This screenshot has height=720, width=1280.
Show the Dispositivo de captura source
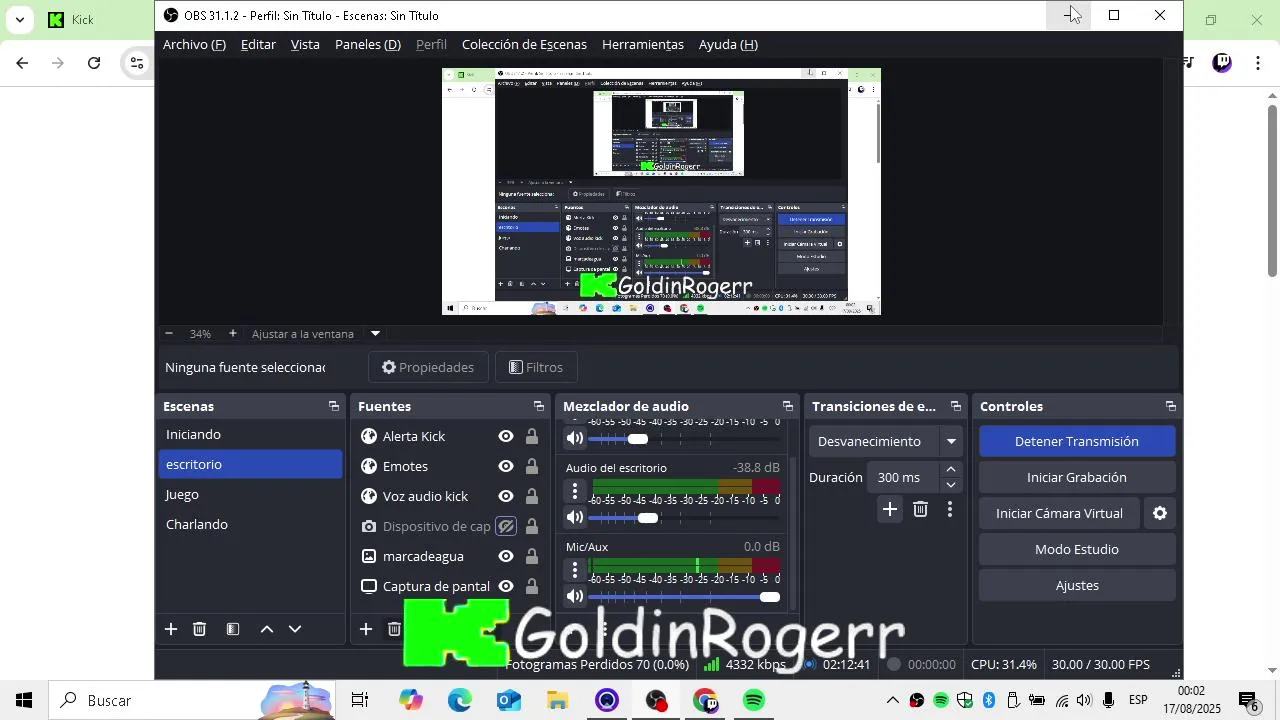(506, 526)
